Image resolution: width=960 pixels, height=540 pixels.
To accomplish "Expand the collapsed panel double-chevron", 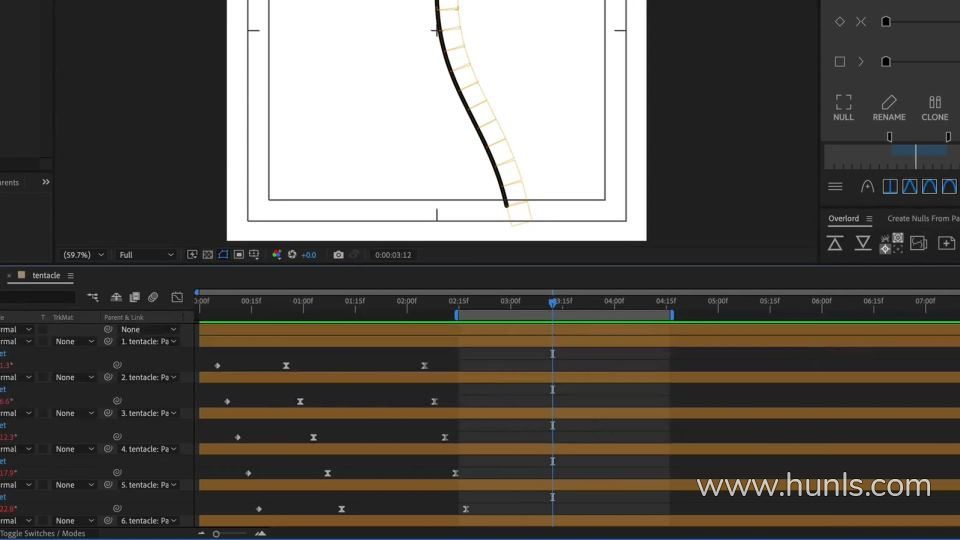I will point(45,182).
